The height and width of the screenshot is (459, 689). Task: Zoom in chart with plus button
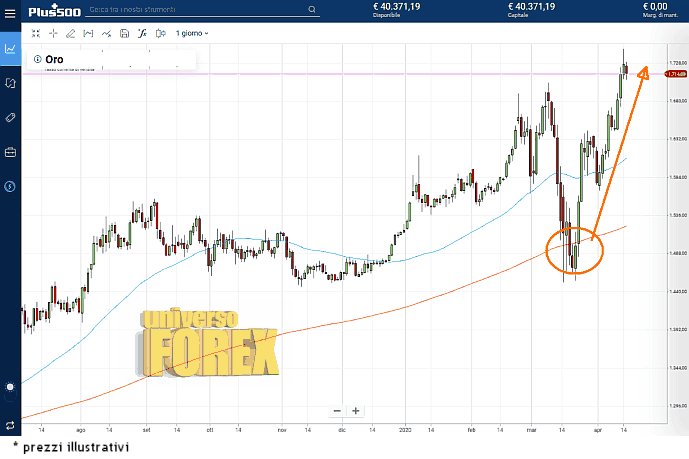pyautogui.click(x=356, y=410)
